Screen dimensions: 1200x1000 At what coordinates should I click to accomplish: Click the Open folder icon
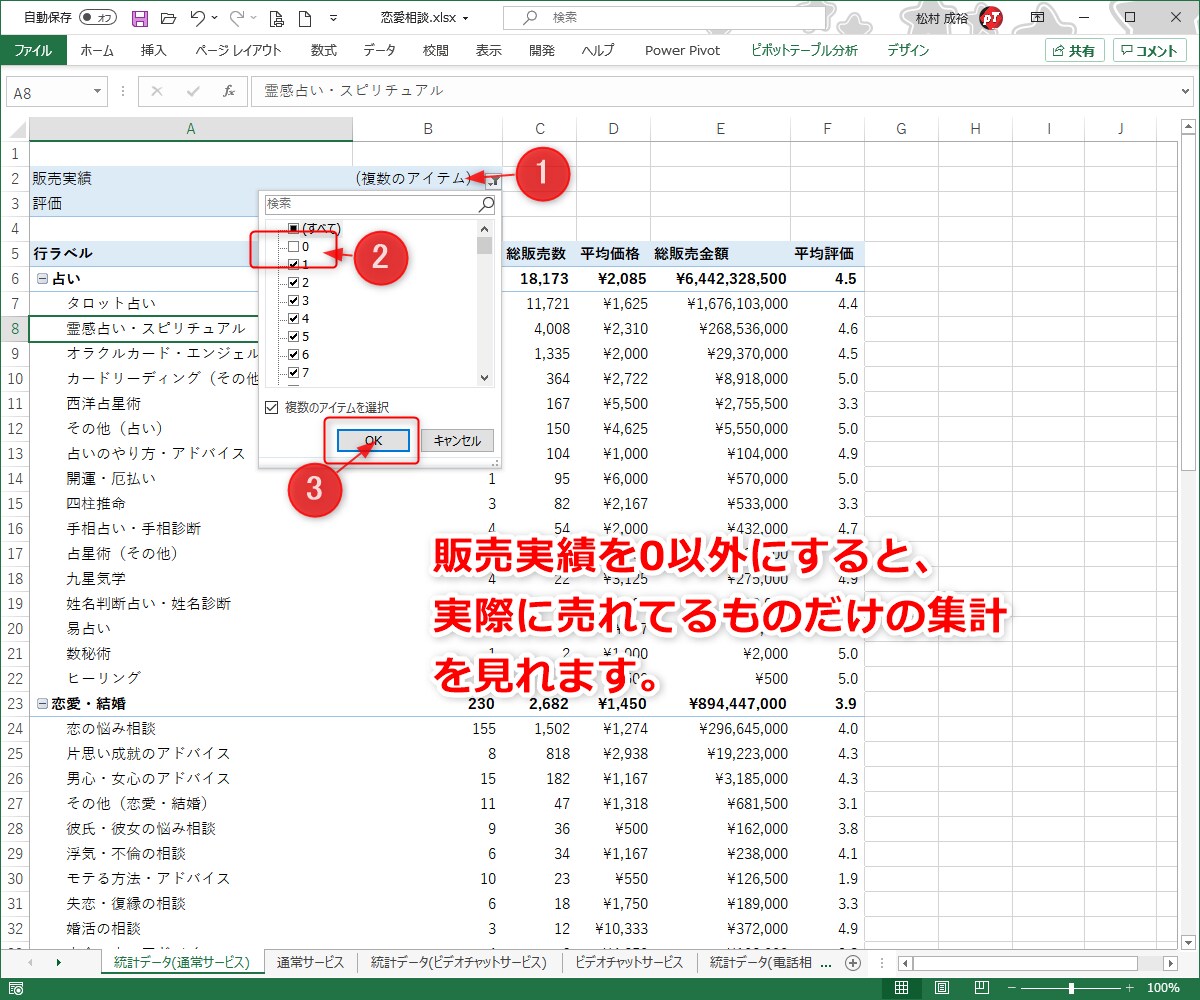(168, 17)
